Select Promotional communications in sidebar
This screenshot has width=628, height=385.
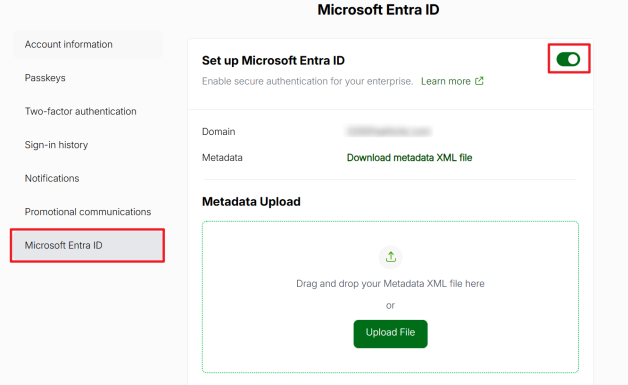[x=88, y=212]
